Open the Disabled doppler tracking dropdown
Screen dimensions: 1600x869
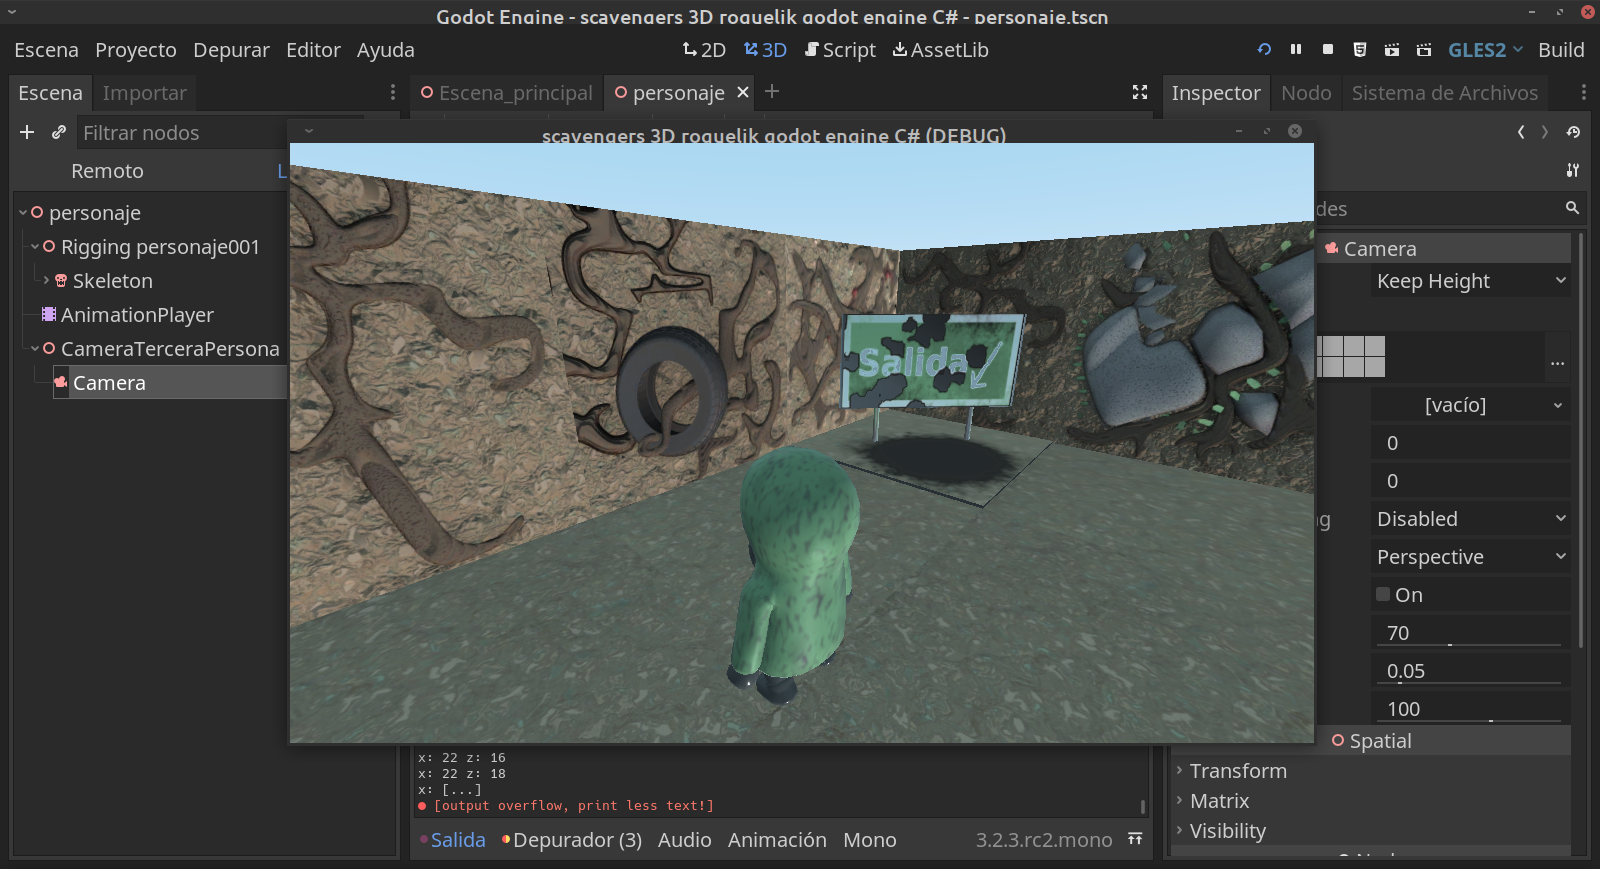click(x=1470, y=519)
